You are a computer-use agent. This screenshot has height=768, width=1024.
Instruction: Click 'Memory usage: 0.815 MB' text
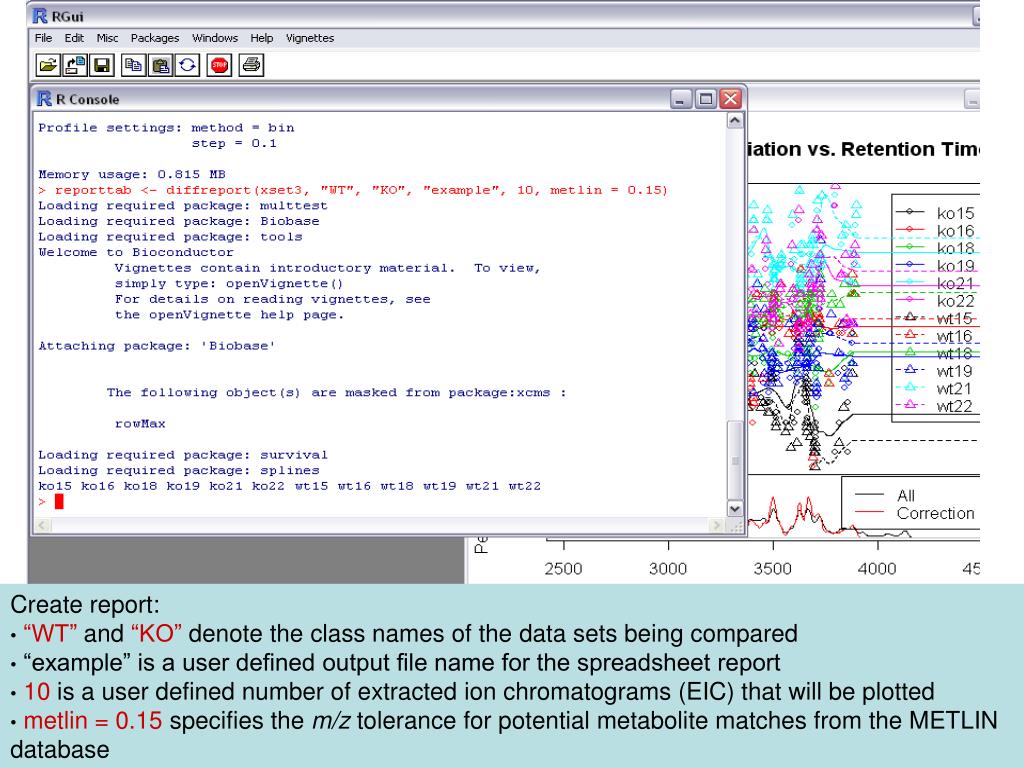tap(132, 174)
